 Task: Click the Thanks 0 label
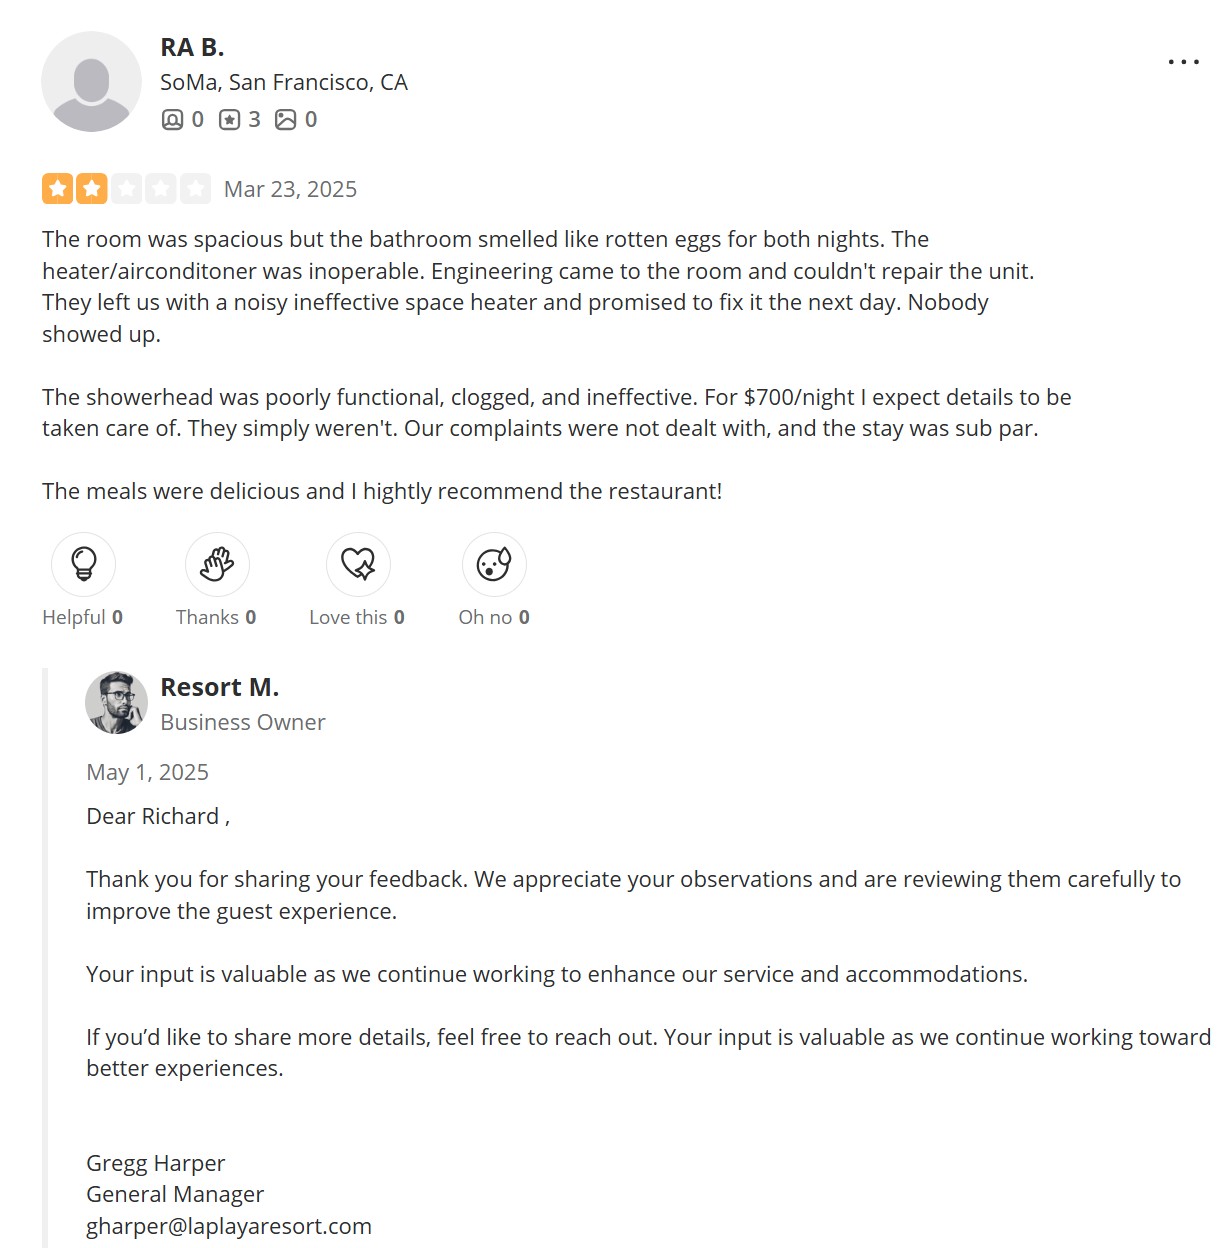tap(216, 617)
